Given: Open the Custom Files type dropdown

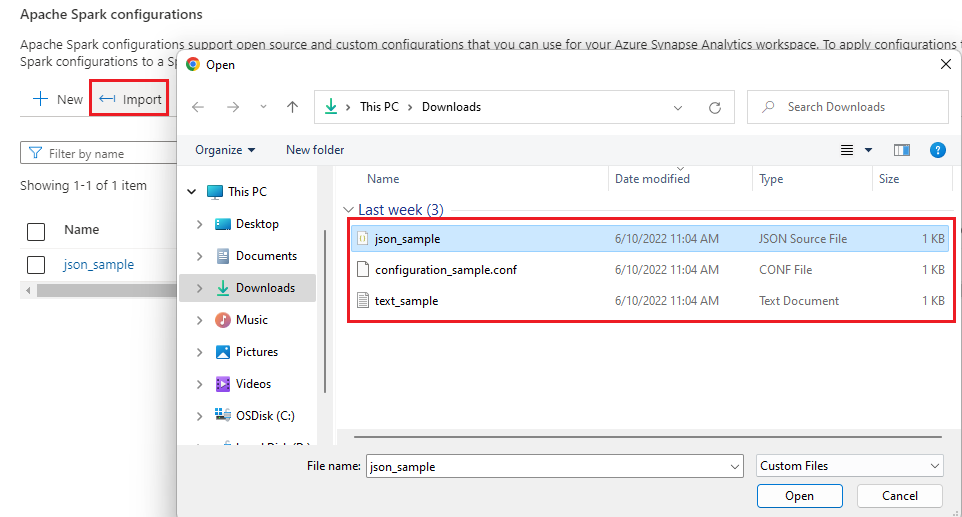Looking at the screenshot, I should [849, 466].
